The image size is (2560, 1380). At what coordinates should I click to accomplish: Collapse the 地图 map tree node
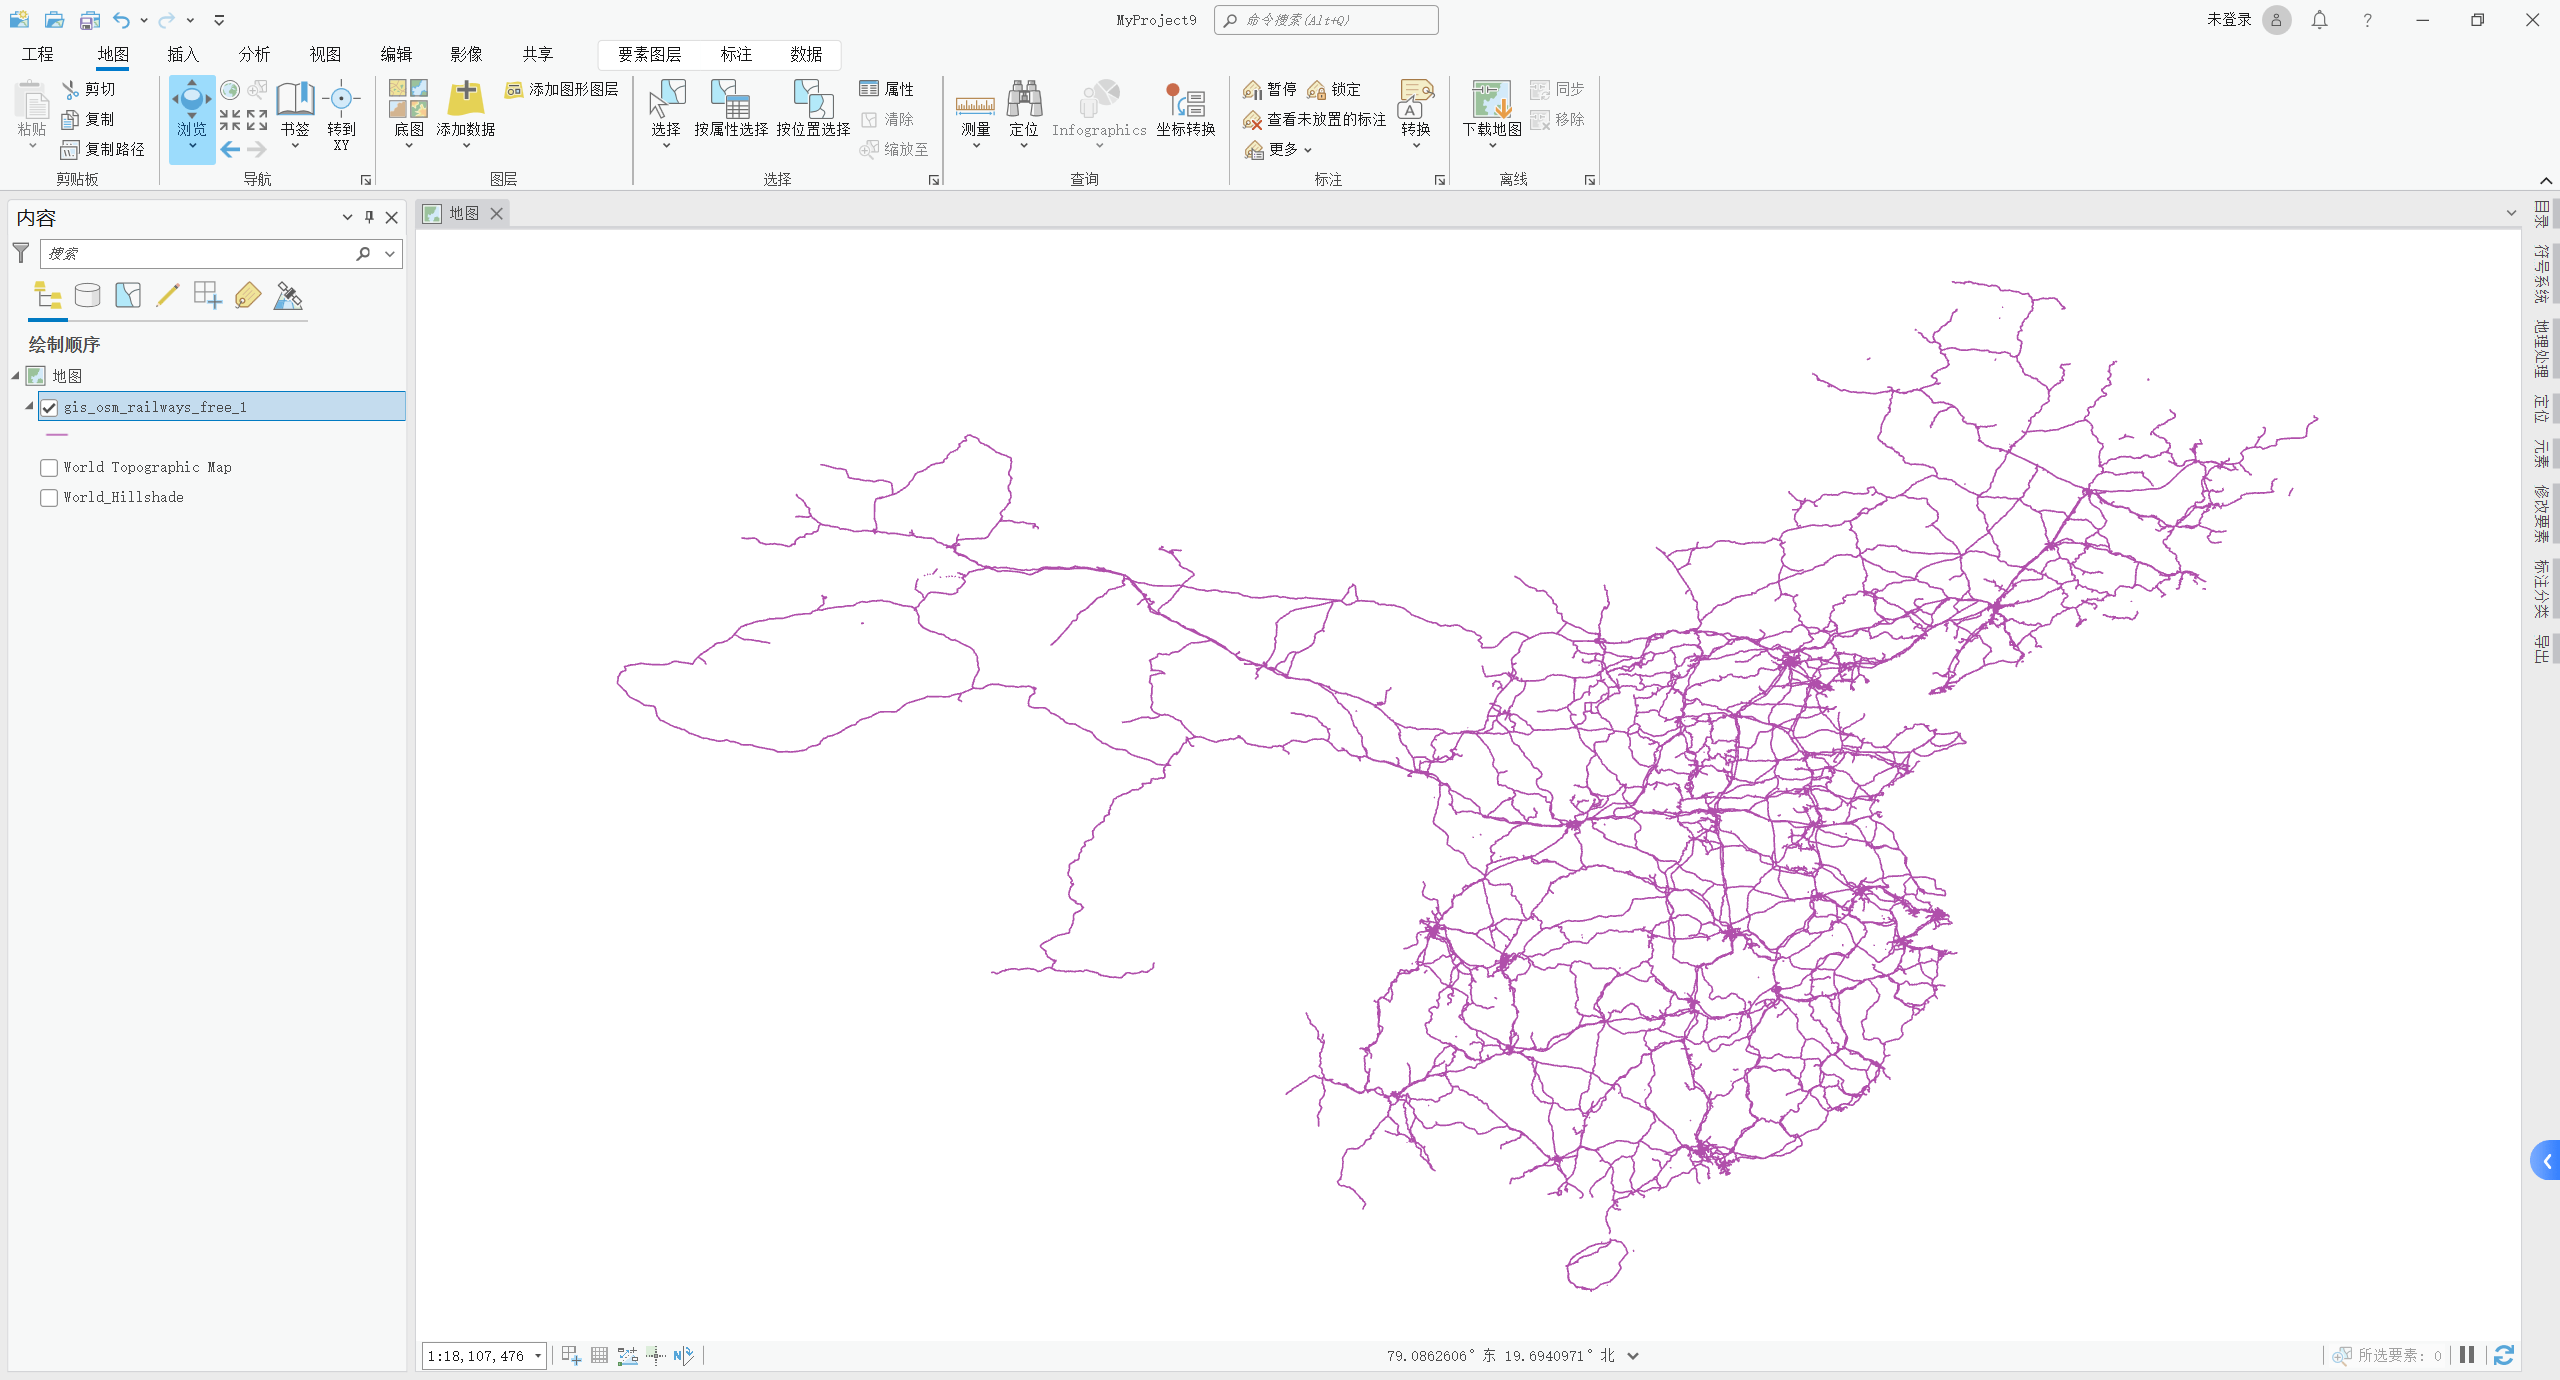16,376
